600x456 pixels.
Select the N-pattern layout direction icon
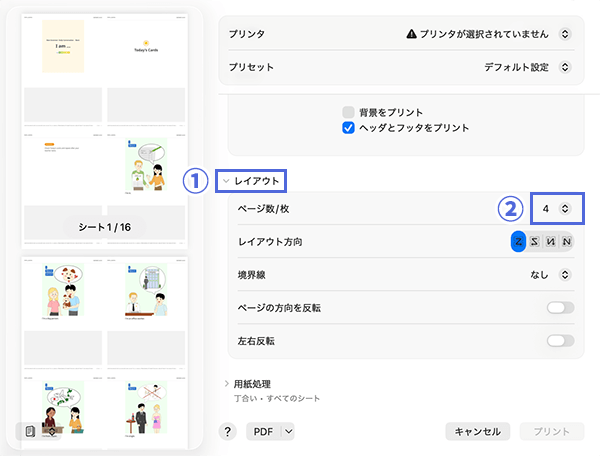pyautogui.click(x=567, y=241)
